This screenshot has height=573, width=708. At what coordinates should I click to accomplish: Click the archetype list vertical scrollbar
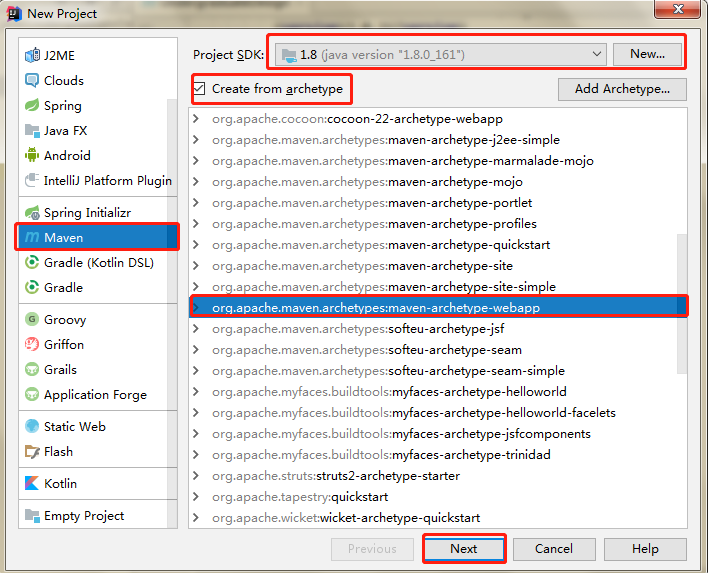(x=682, y=303)
